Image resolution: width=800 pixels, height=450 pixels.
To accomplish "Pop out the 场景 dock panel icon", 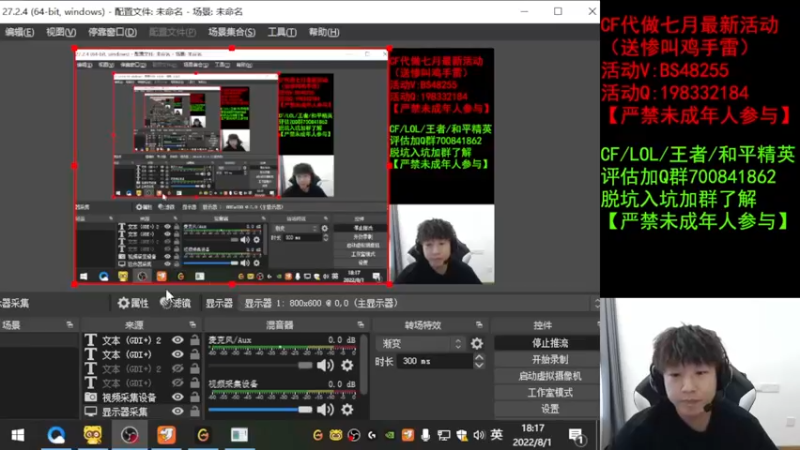I will [x=70, y=324].
